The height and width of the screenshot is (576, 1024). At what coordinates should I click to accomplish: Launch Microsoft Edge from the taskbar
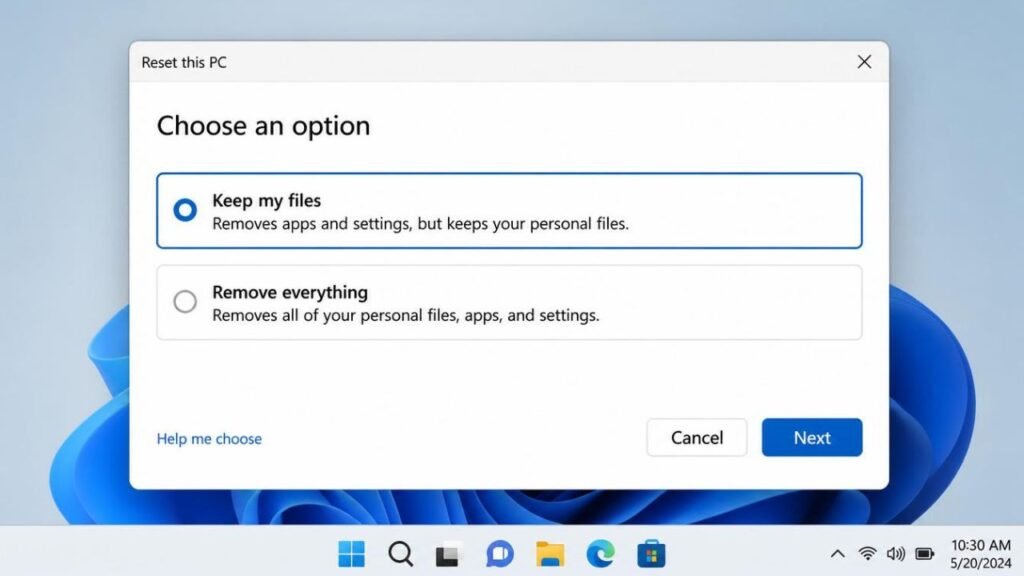(x=600, y=554)
